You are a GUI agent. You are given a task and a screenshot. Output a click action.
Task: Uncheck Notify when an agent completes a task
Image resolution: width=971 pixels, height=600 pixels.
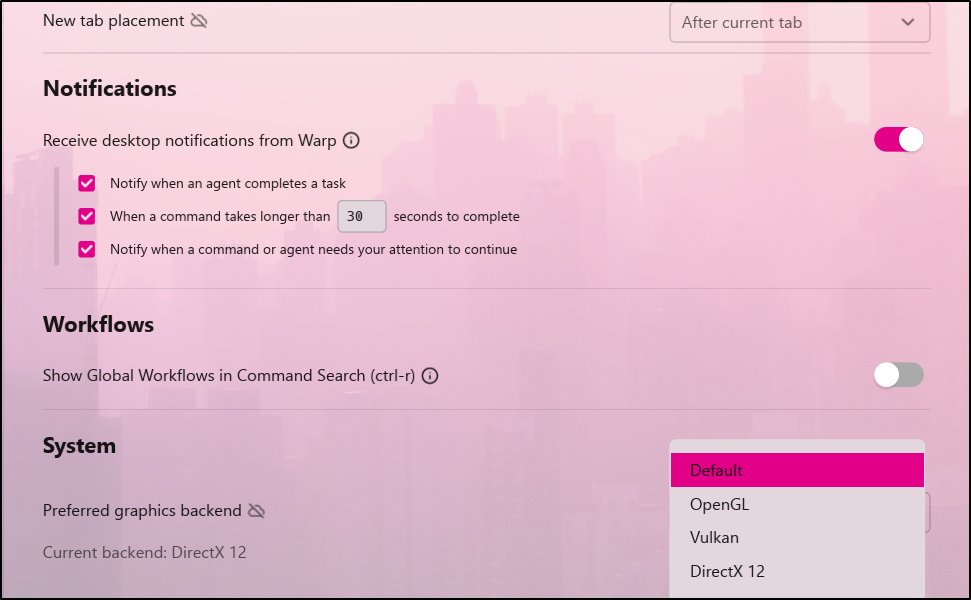[x=87, y=183]
